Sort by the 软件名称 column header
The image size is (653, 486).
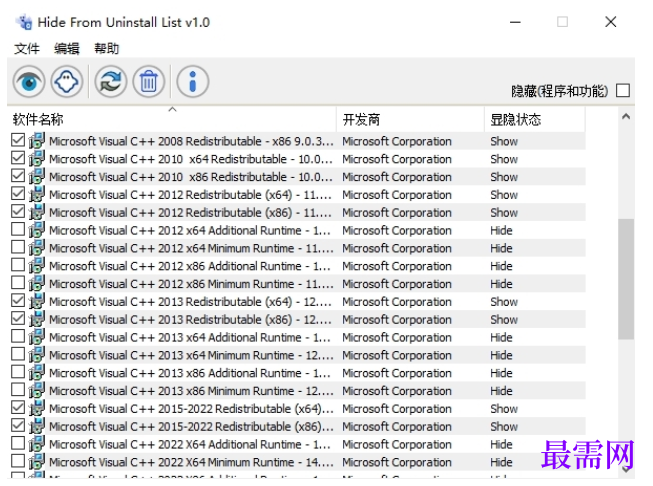[172, 120]
